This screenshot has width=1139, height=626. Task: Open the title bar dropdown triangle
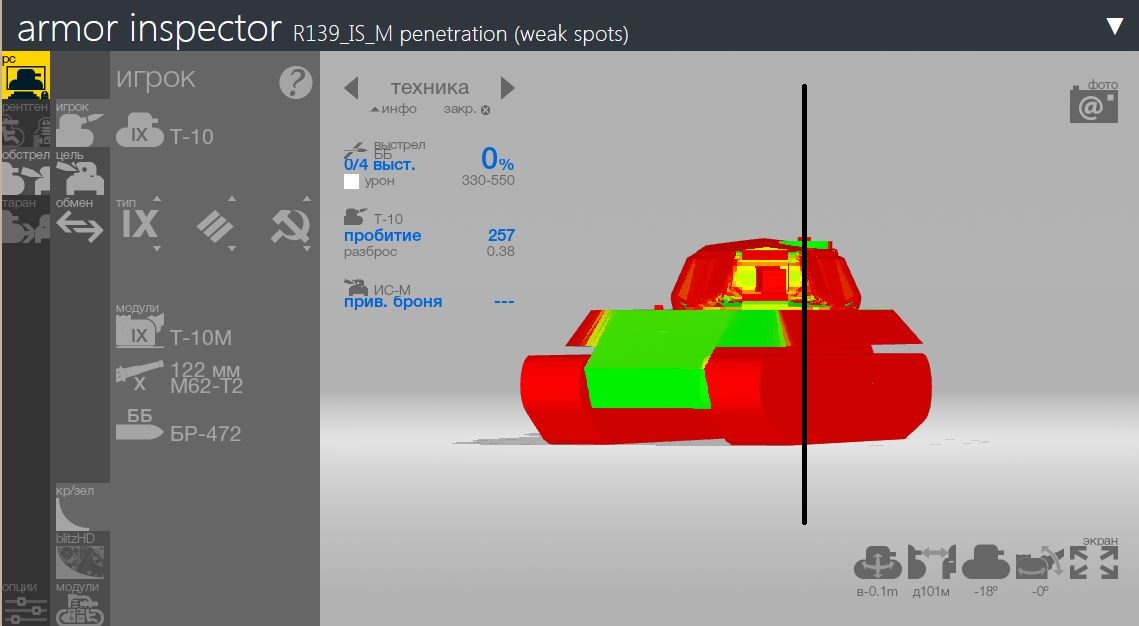[1115, 26]
